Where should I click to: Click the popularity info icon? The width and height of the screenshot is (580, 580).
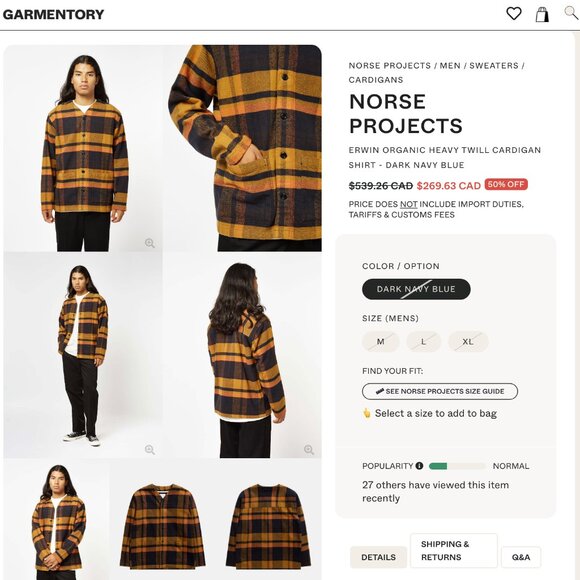click(419, 466)
